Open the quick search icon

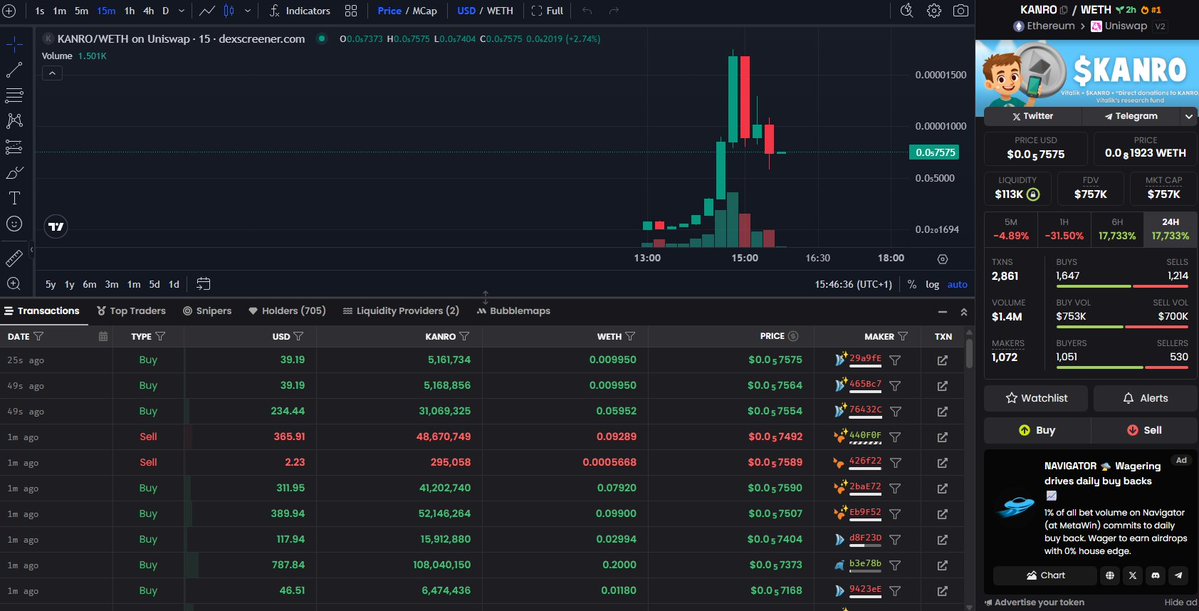pyautogui.click(x=907, y=11)
